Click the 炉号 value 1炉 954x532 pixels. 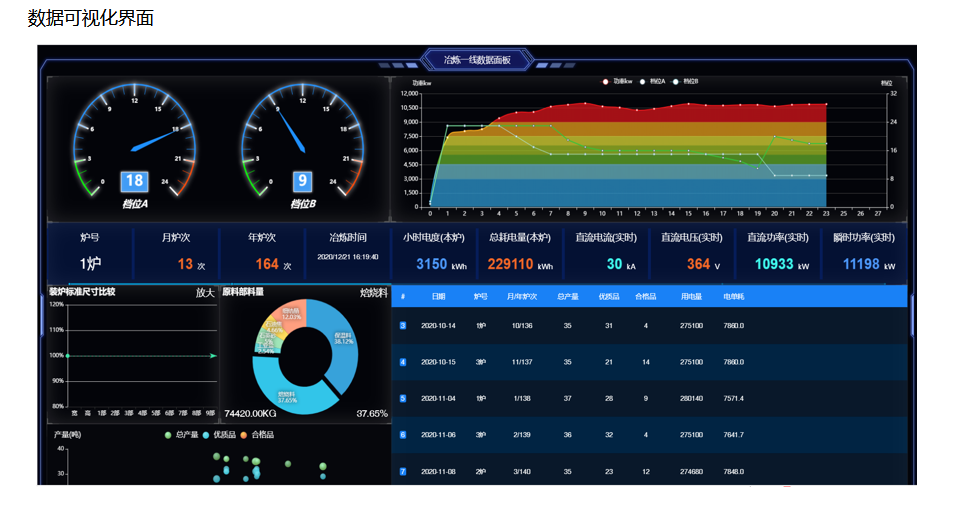[x=90, y=264]
